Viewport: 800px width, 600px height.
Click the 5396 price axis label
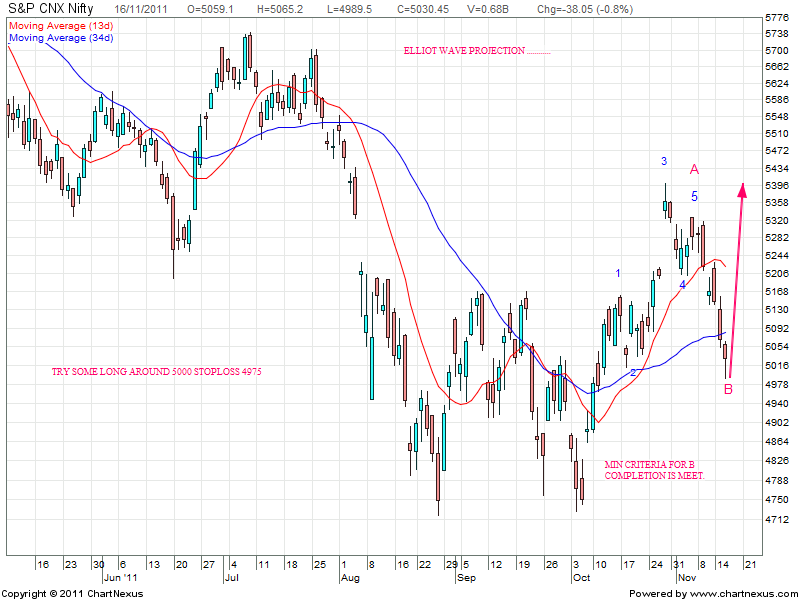(777, 185)
